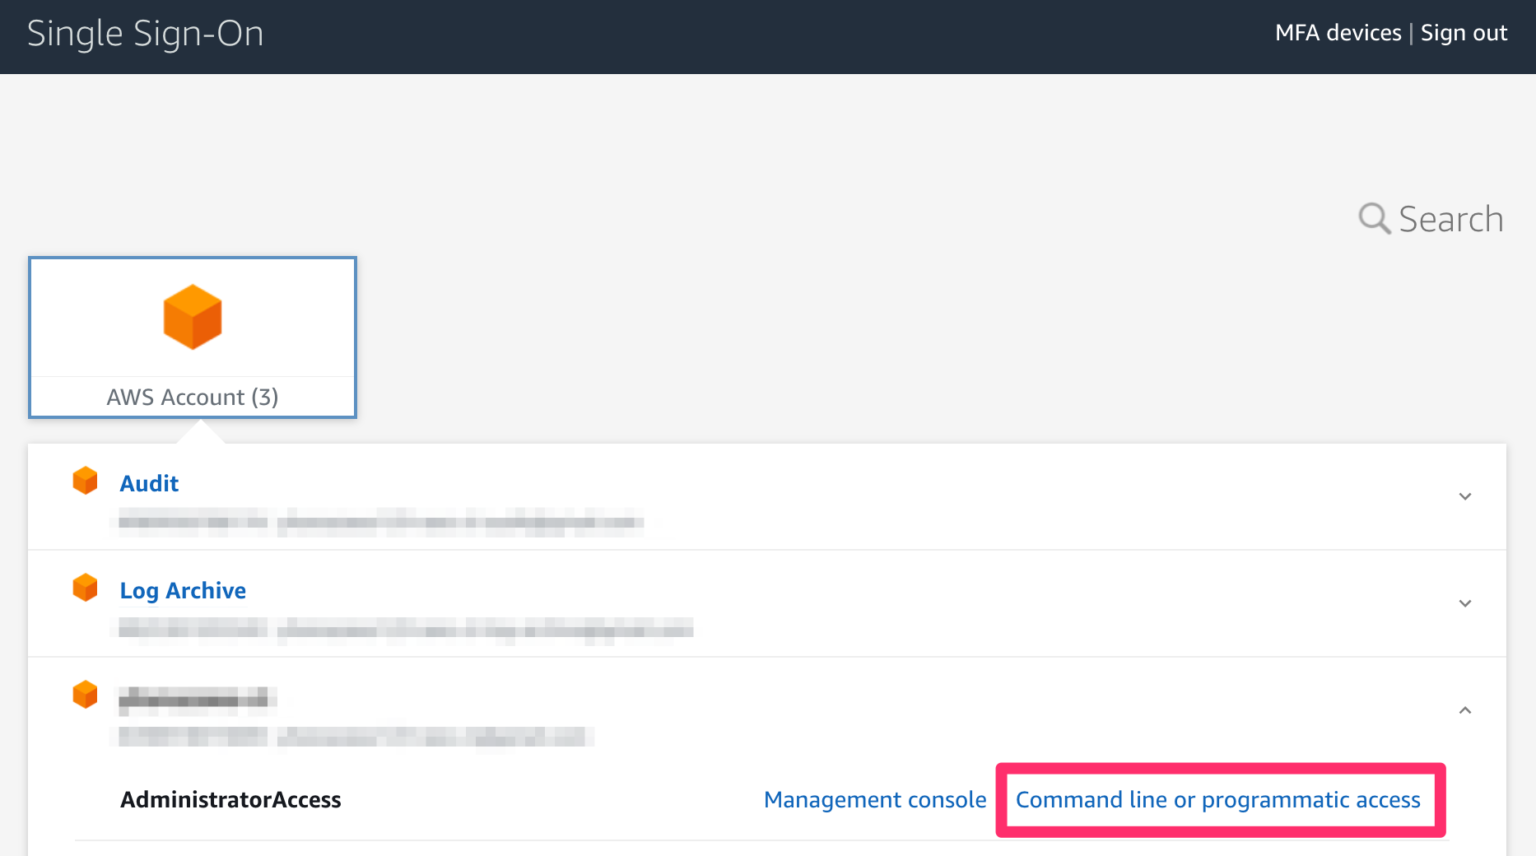Click the Single Sign-On header title
The width and height of the screenshot is (1536, 856).
(145, 33)
